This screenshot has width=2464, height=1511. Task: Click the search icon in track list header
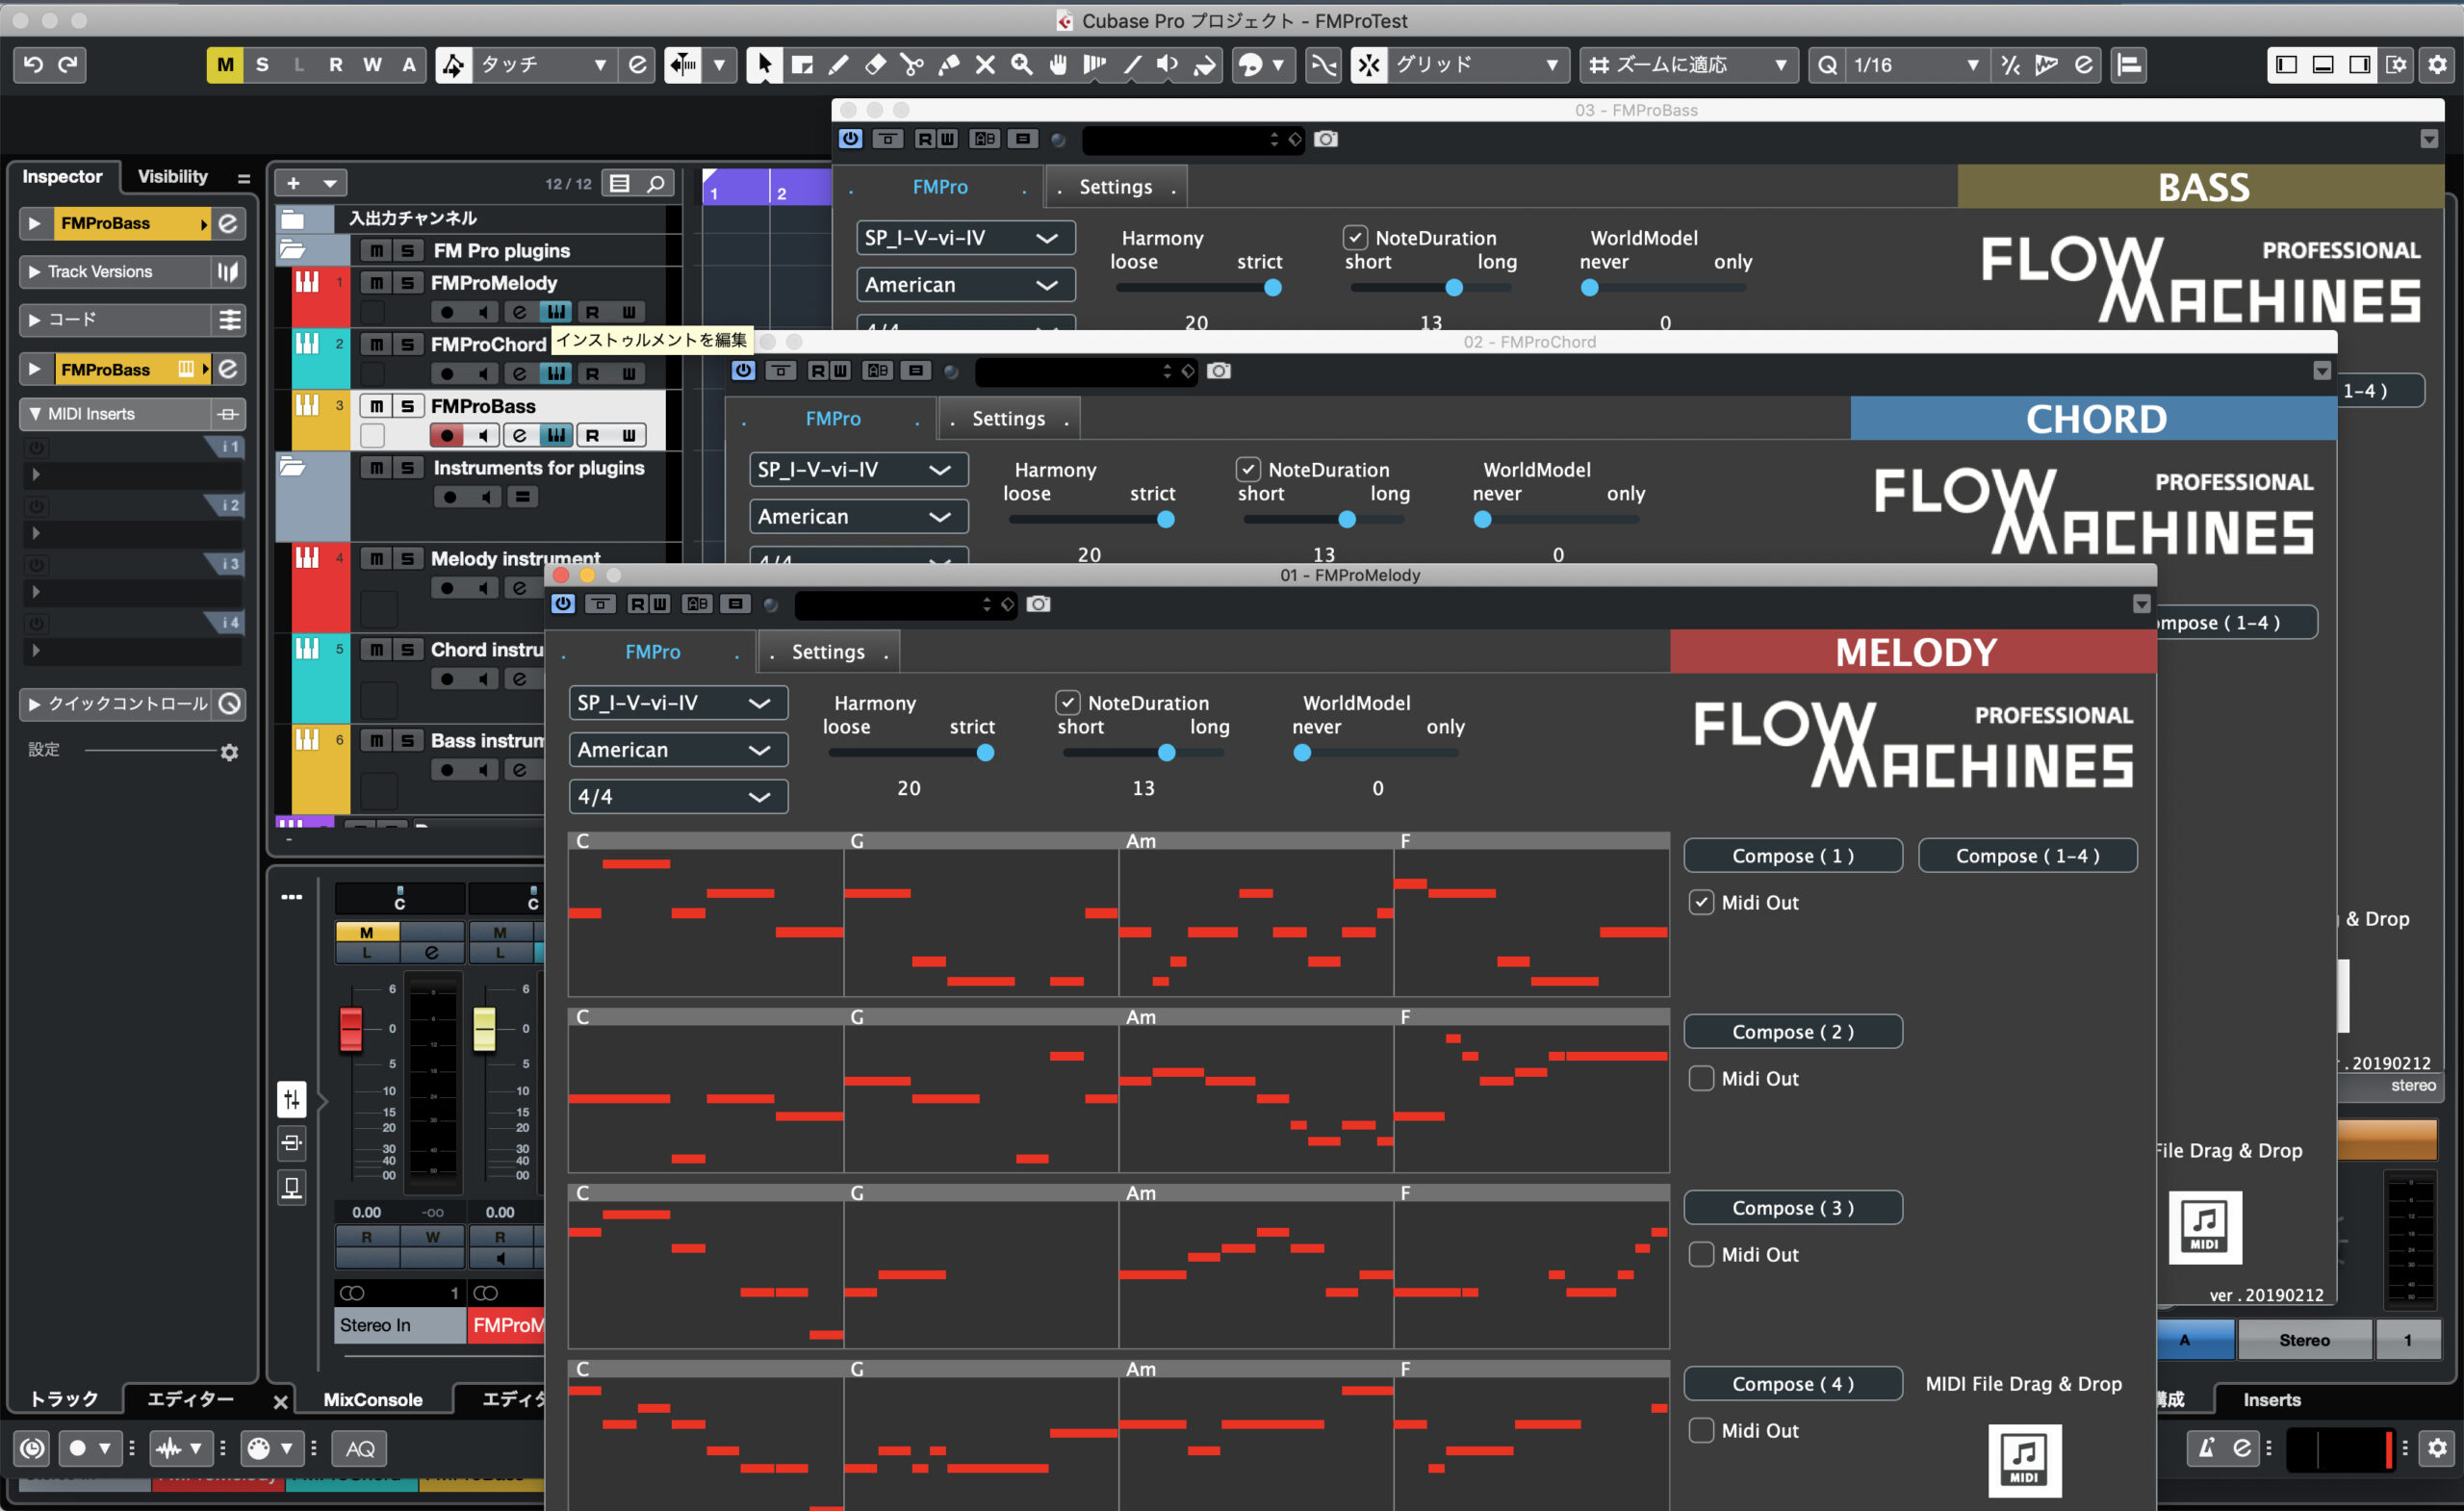point(656,184)
